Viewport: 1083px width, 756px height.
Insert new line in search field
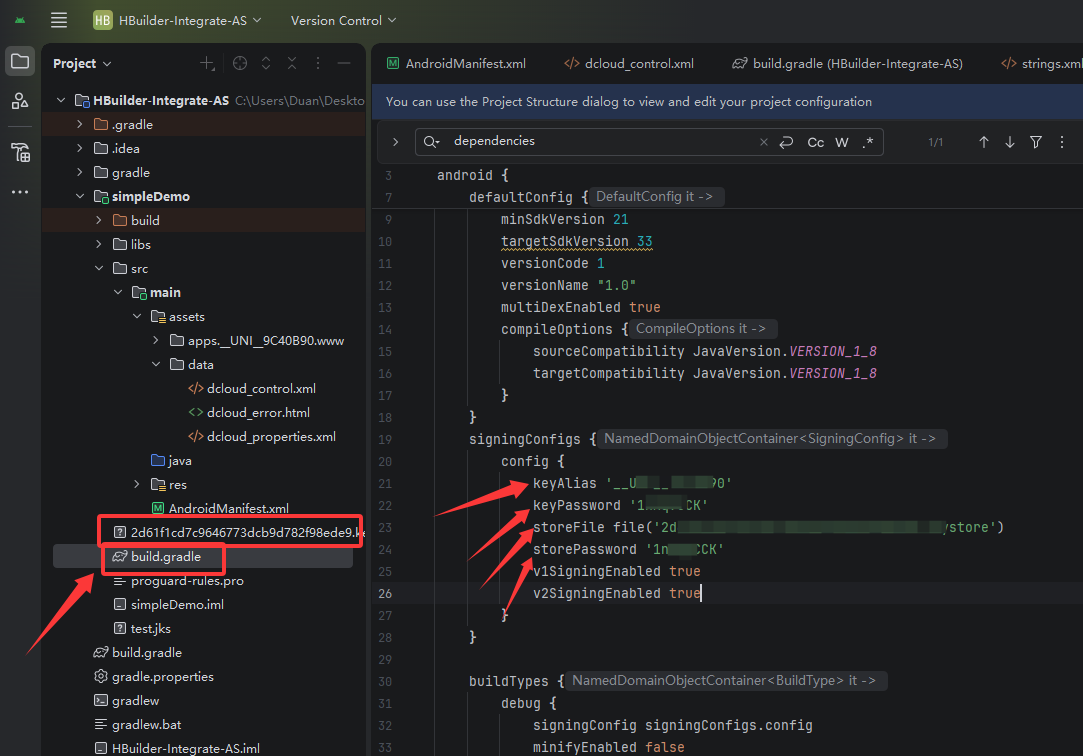point(786,142)
